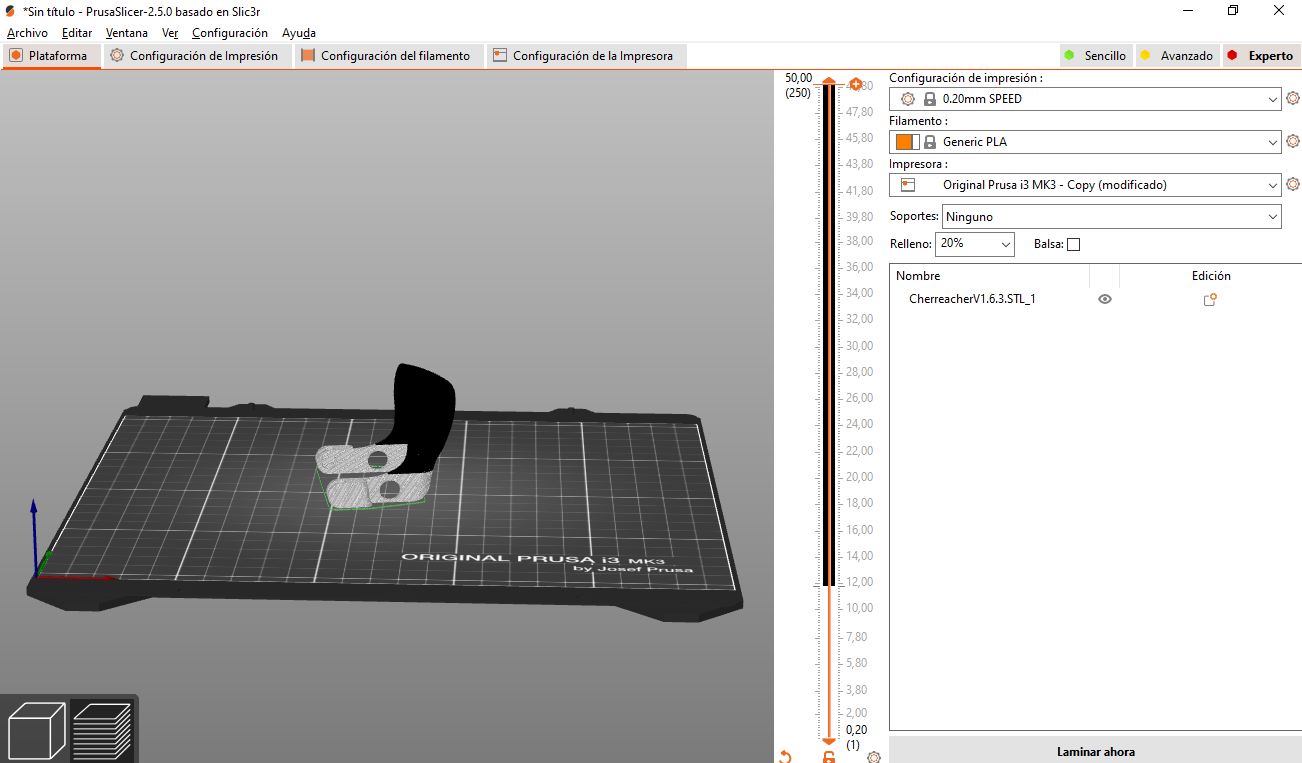This screenshot has width=1302, height=763.
Task: Switch to sliced layers preview icon
Action: click(103, 730)
